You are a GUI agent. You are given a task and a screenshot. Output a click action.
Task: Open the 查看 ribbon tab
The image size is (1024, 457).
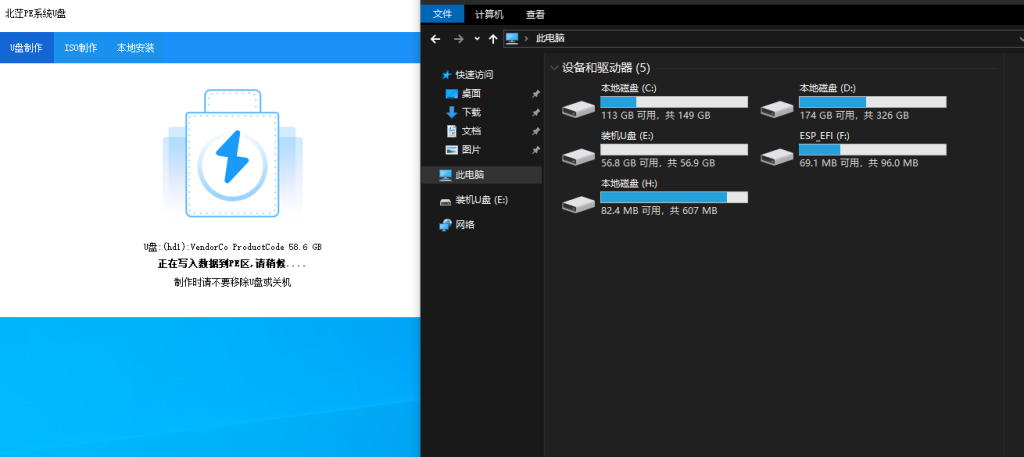535,14
